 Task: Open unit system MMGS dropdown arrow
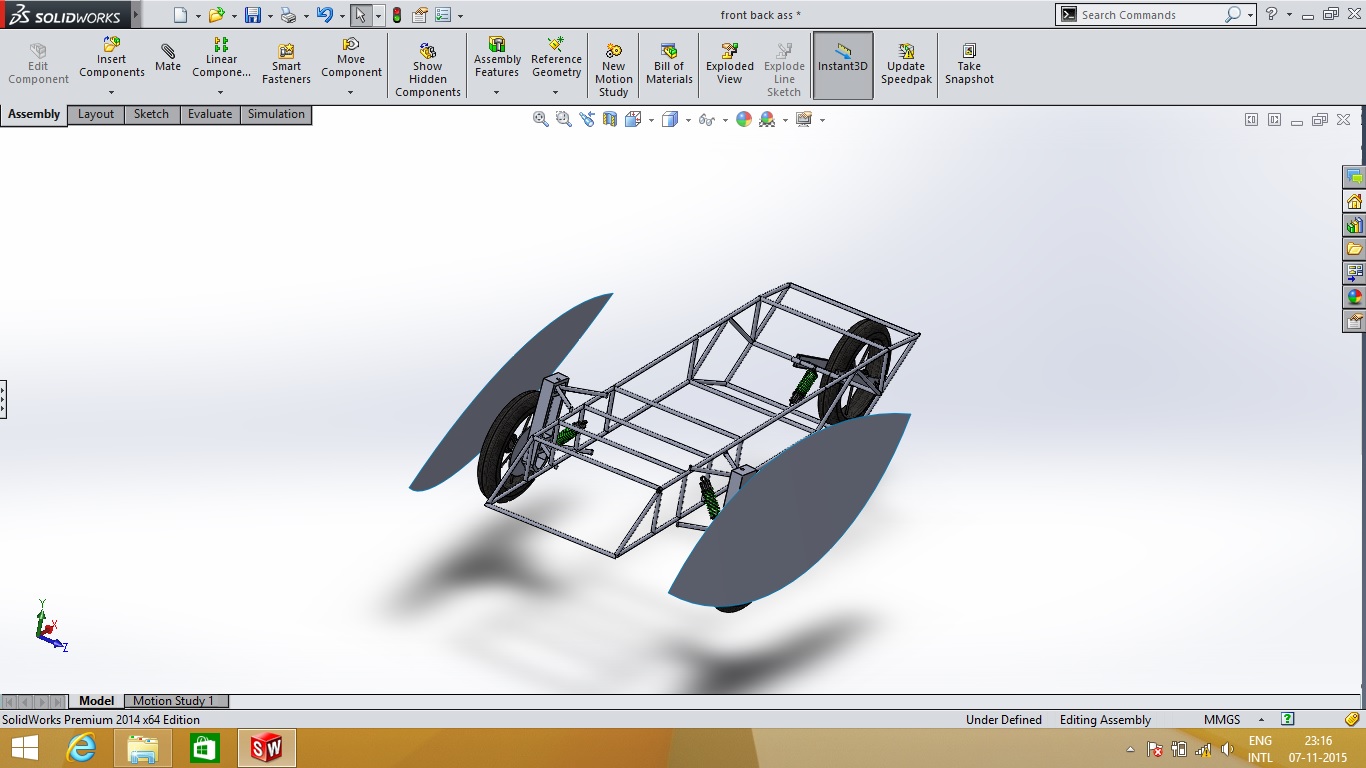click(1261, 720)
